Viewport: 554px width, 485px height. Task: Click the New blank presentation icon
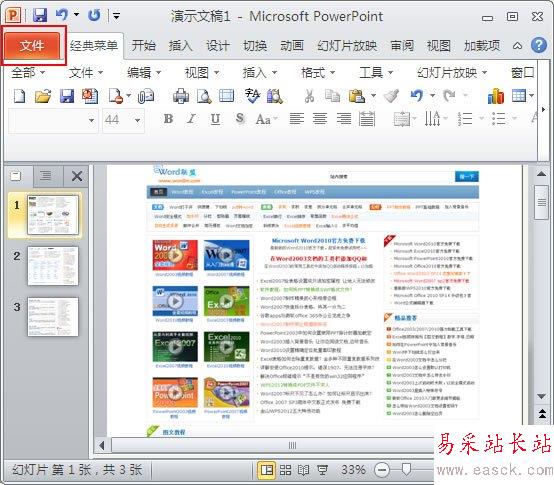[20, 96]
